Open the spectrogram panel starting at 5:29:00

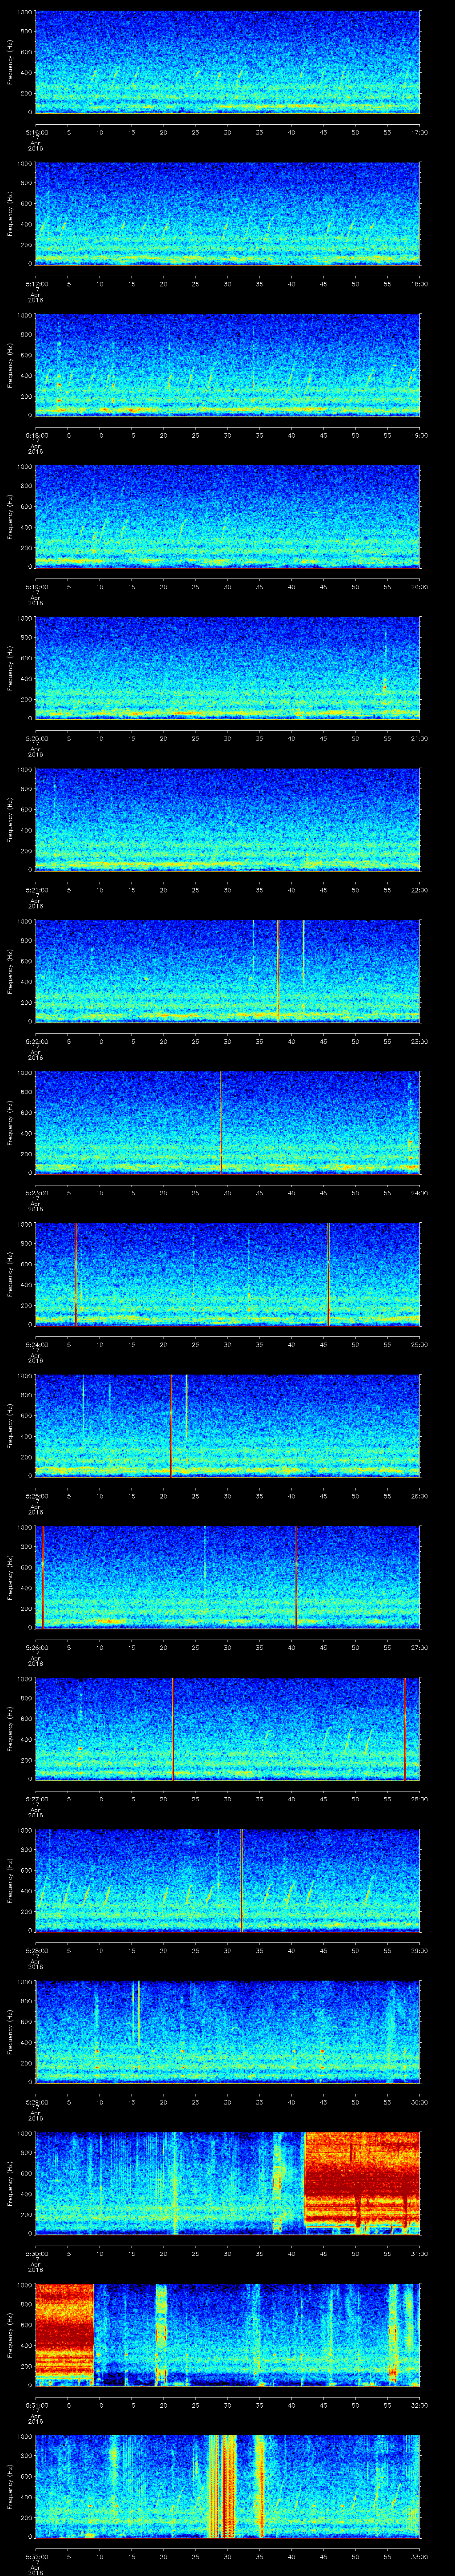(228, 2033)
